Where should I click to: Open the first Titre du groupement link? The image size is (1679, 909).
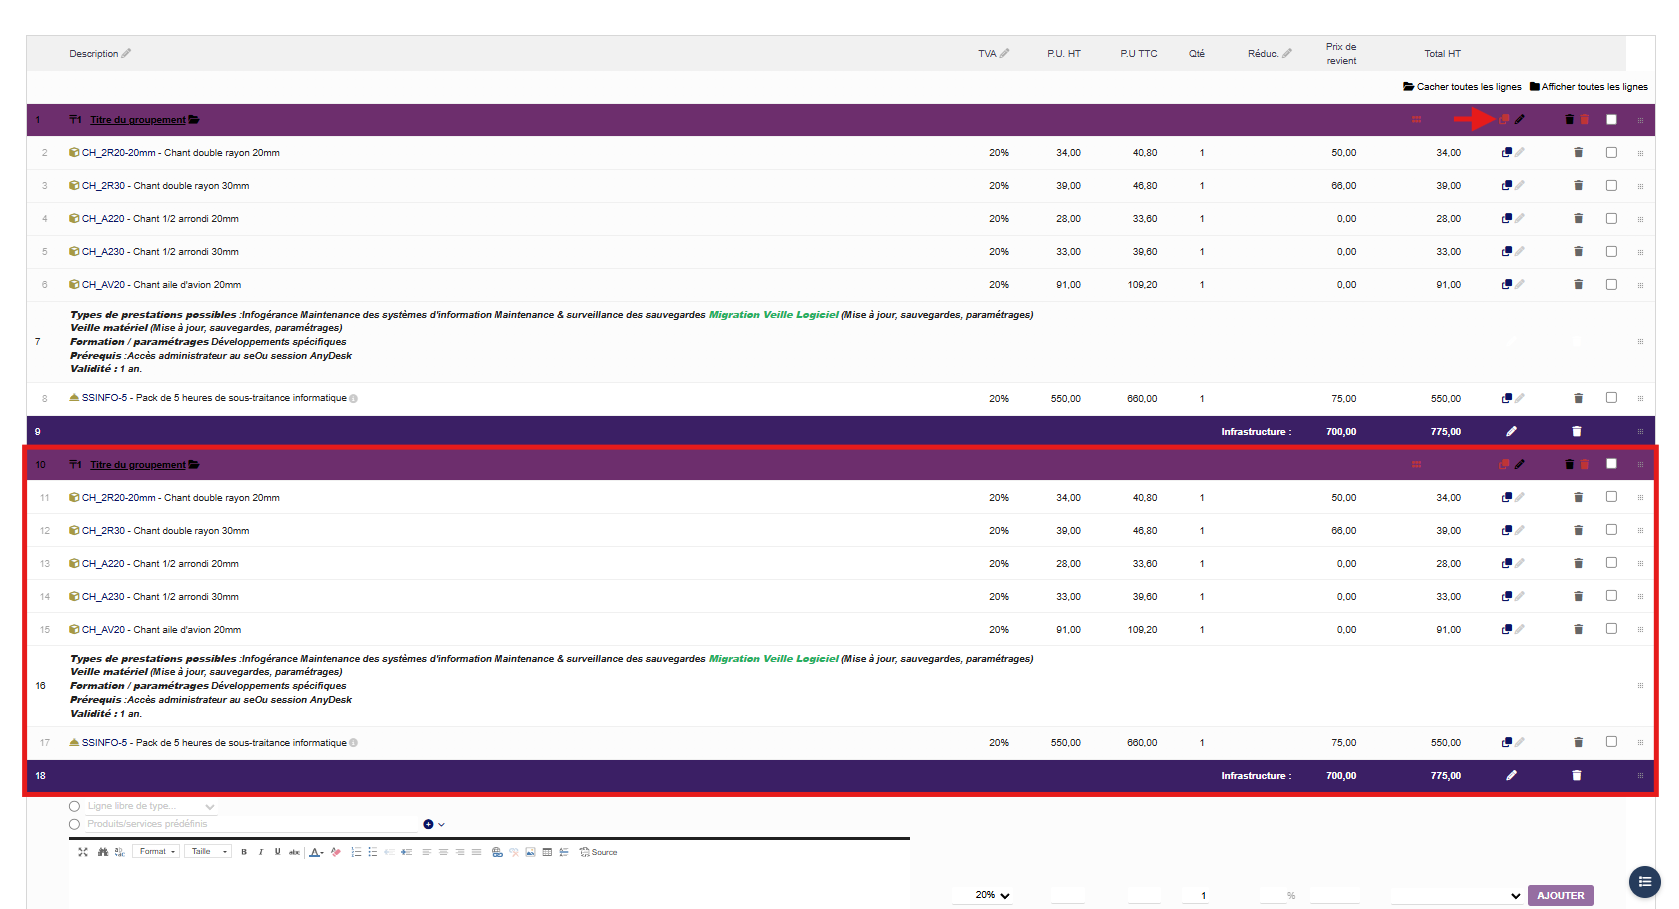pyautogui.click(x=138, y=120)
